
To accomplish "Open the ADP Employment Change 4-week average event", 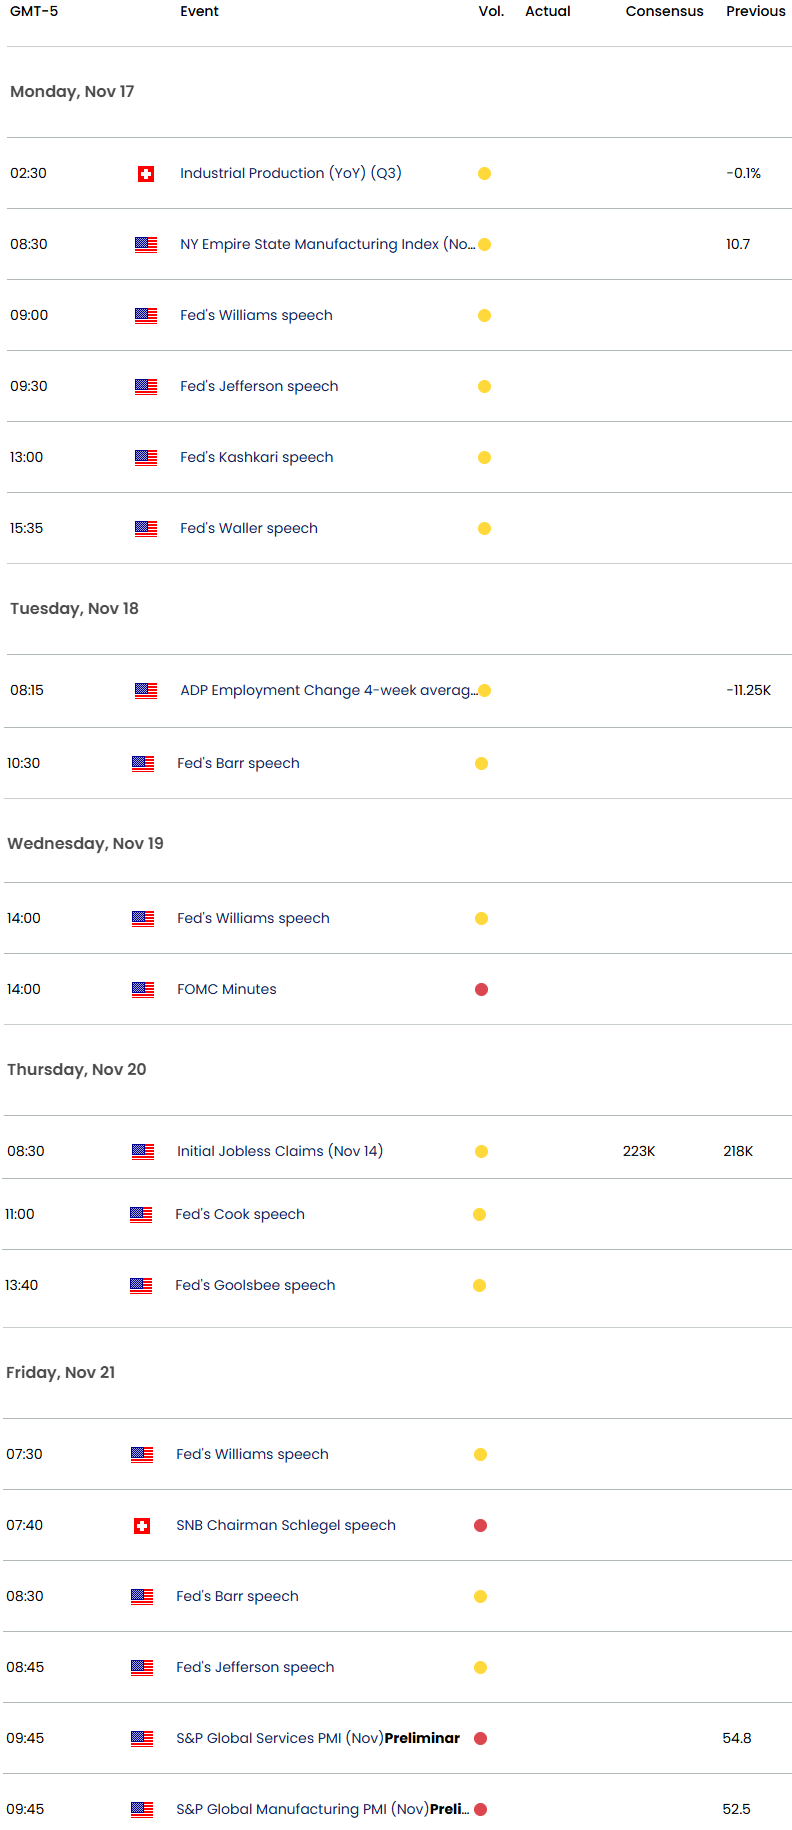I will (328, 690).
